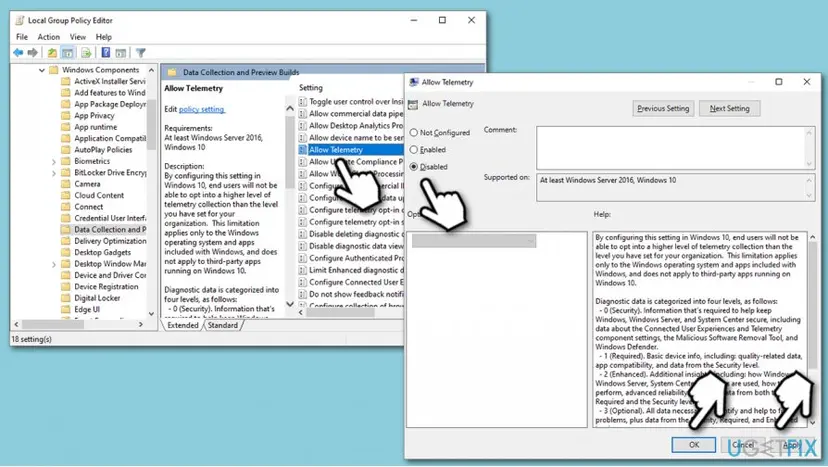This screenshot has width=828, height=467.
Task: Click the App Privacy folder icon
Action: (x=65, y=116)
